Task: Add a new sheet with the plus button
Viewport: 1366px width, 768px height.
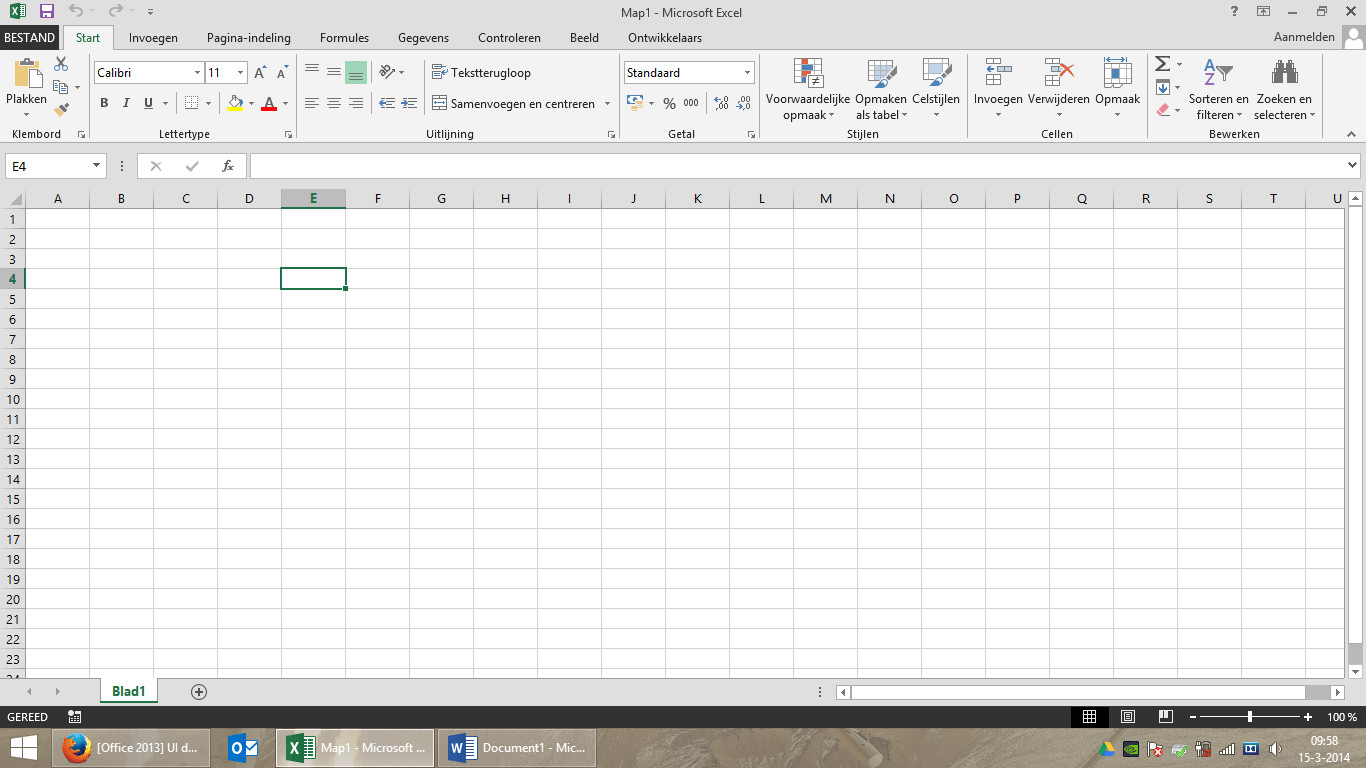Action: [199, 691]
